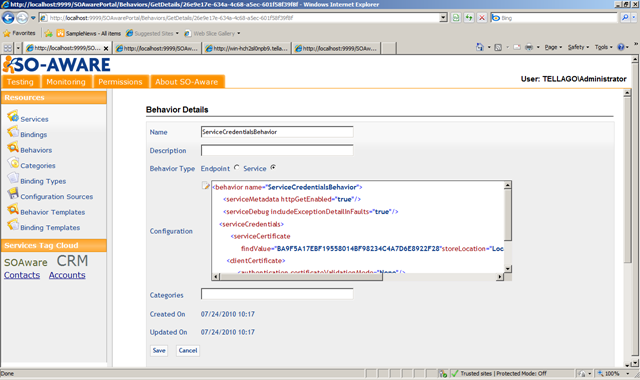
Task: Open the Safety menu dropdown
Action: click(x=578, y=47)
